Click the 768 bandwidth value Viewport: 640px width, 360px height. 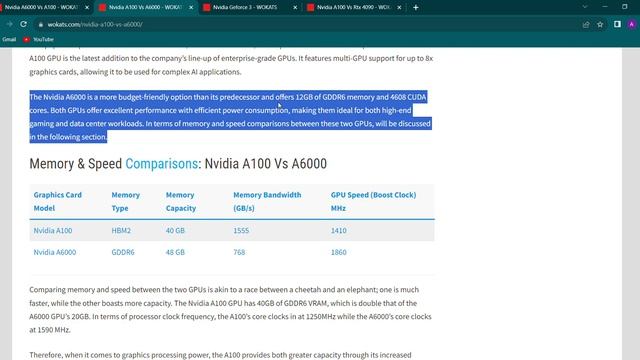(239, 252)
